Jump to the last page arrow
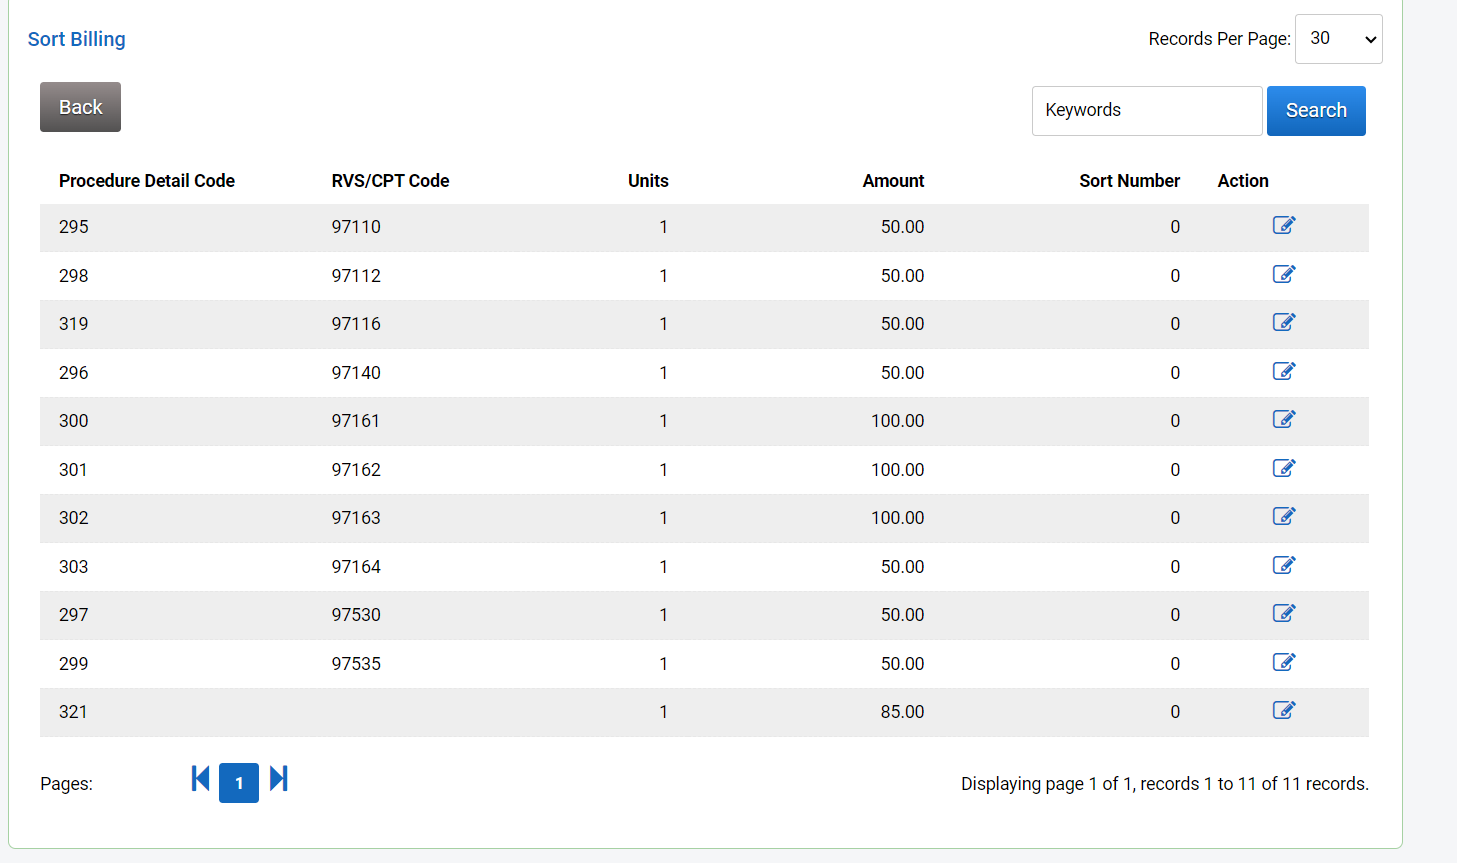The image size is (1457, 863). [x=279, y=779]
